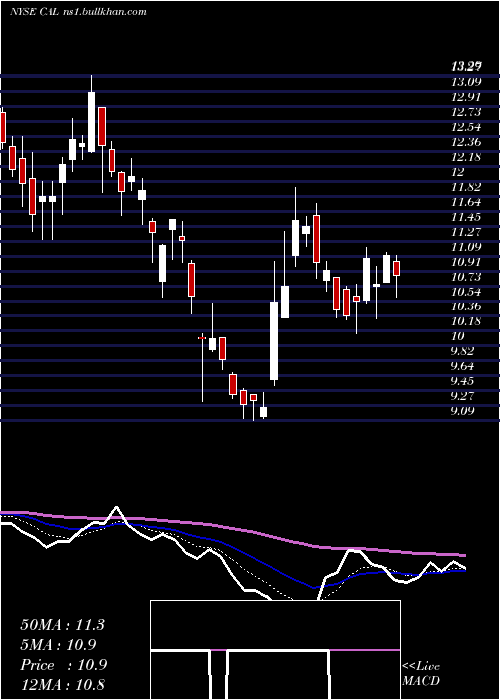Click the 10.54 price axis label
Viewport: 500px width, 700px height.
(x=466, y=292)
